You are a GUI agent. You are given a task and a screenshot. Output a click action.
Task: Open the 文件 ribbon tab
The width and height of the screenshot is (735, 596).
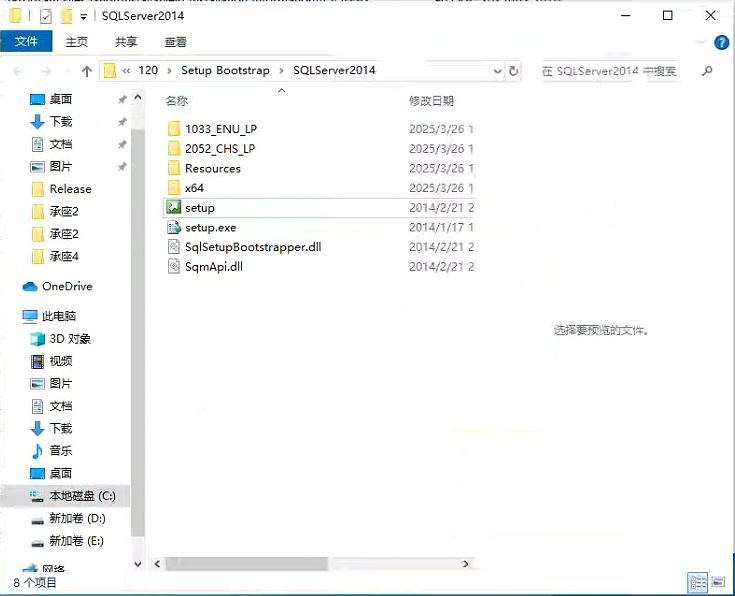tap(26, 42)
